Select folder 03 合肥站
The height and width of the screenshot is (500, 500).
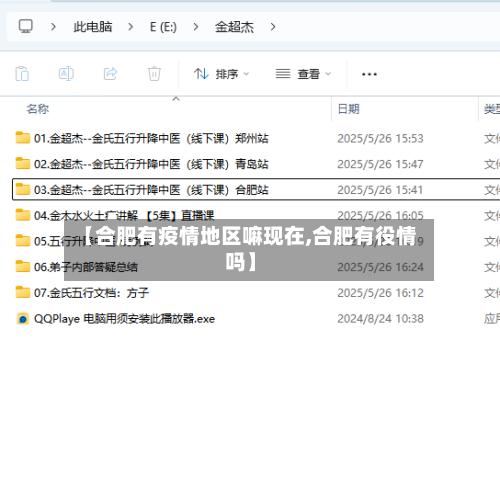pos(151,190)
